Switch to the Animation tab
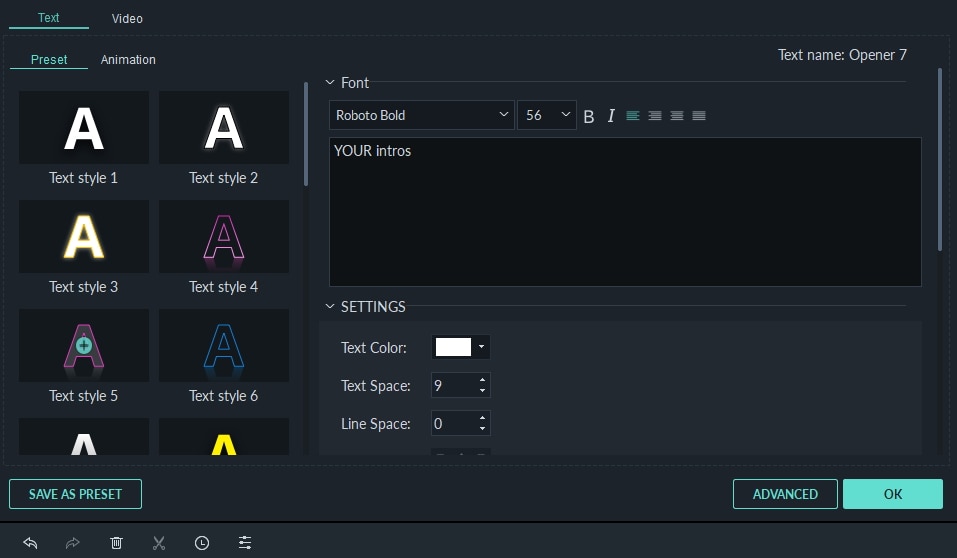 [x=128, y=60]
